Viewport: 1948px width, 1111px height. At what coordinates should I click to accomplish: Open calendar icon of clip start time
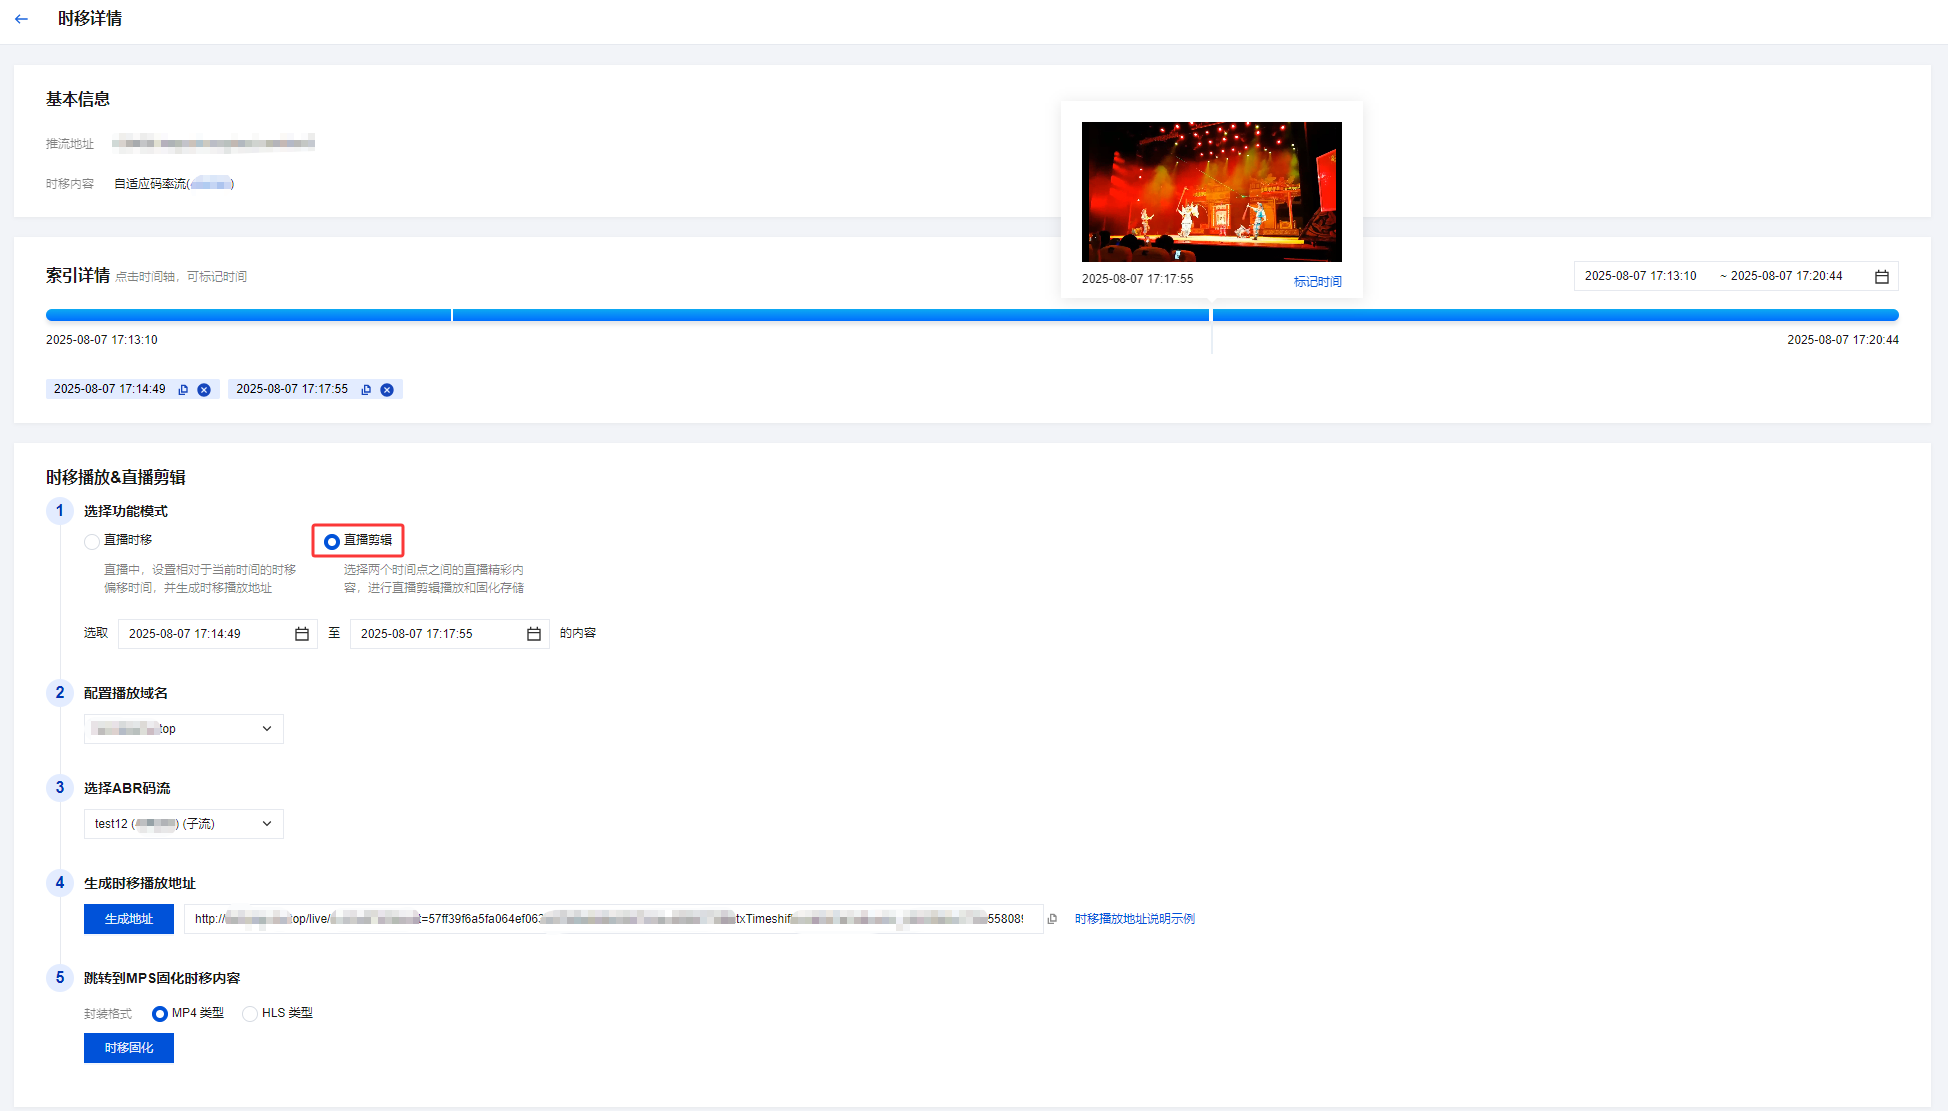point(301,634)
